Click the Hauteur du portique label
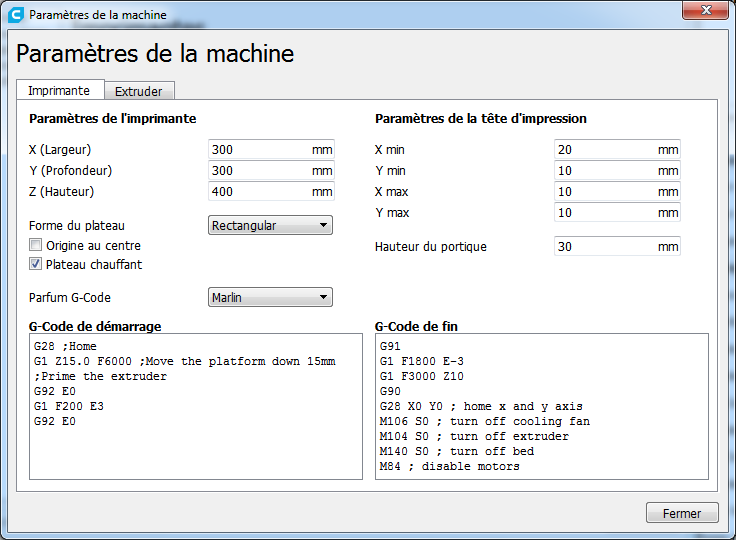This screenshot has height=540, width=736. tap(431, 247)
